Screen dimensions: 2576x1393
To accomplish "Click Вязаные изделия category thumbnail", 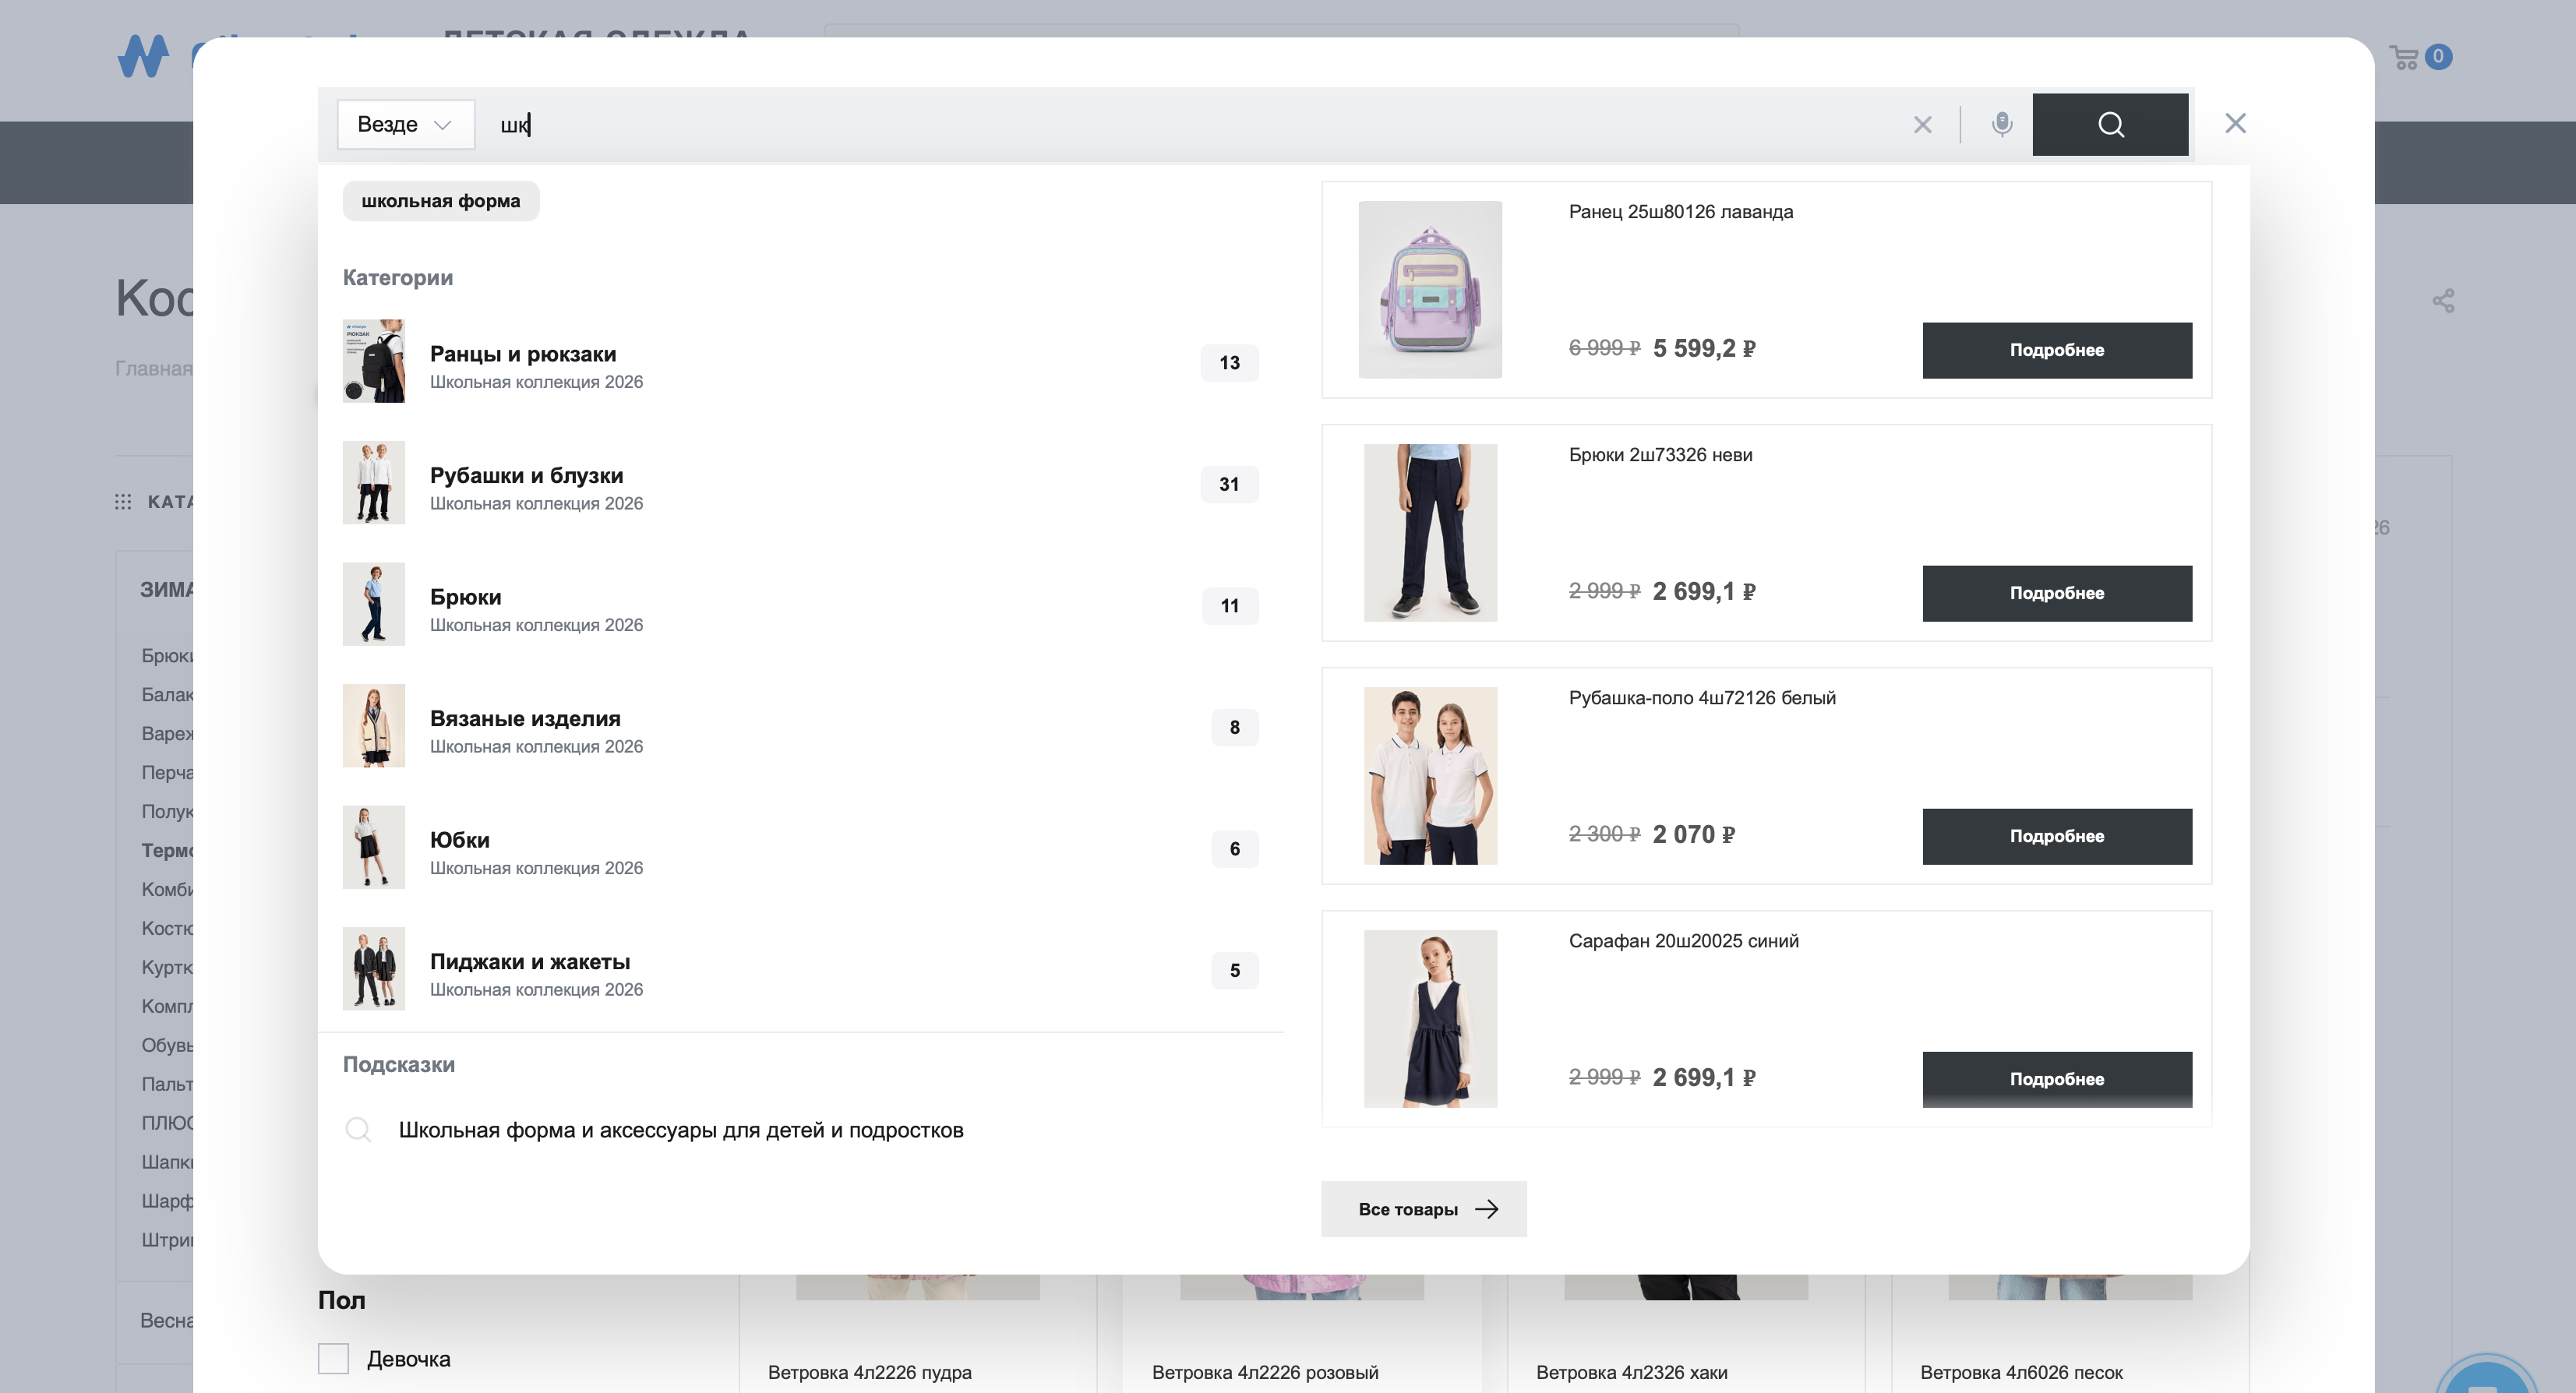I will tap(374, 726).
